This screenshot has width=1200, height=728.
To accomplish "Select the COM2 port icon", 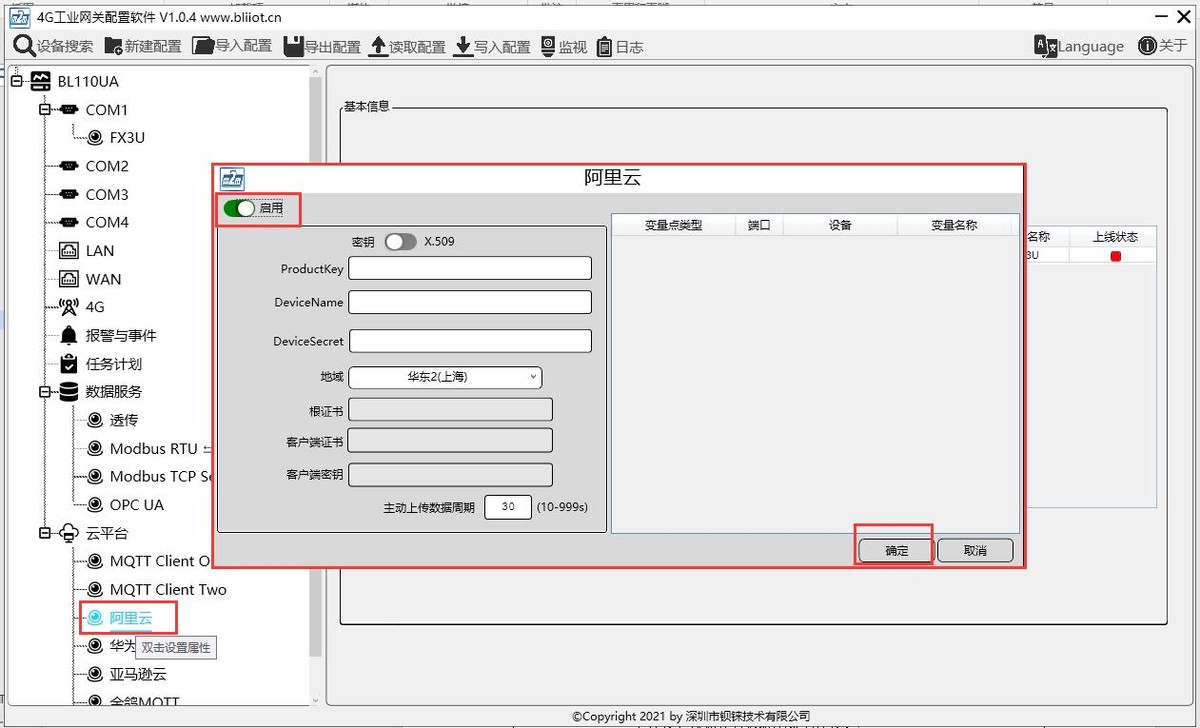I will pos(69,166).
